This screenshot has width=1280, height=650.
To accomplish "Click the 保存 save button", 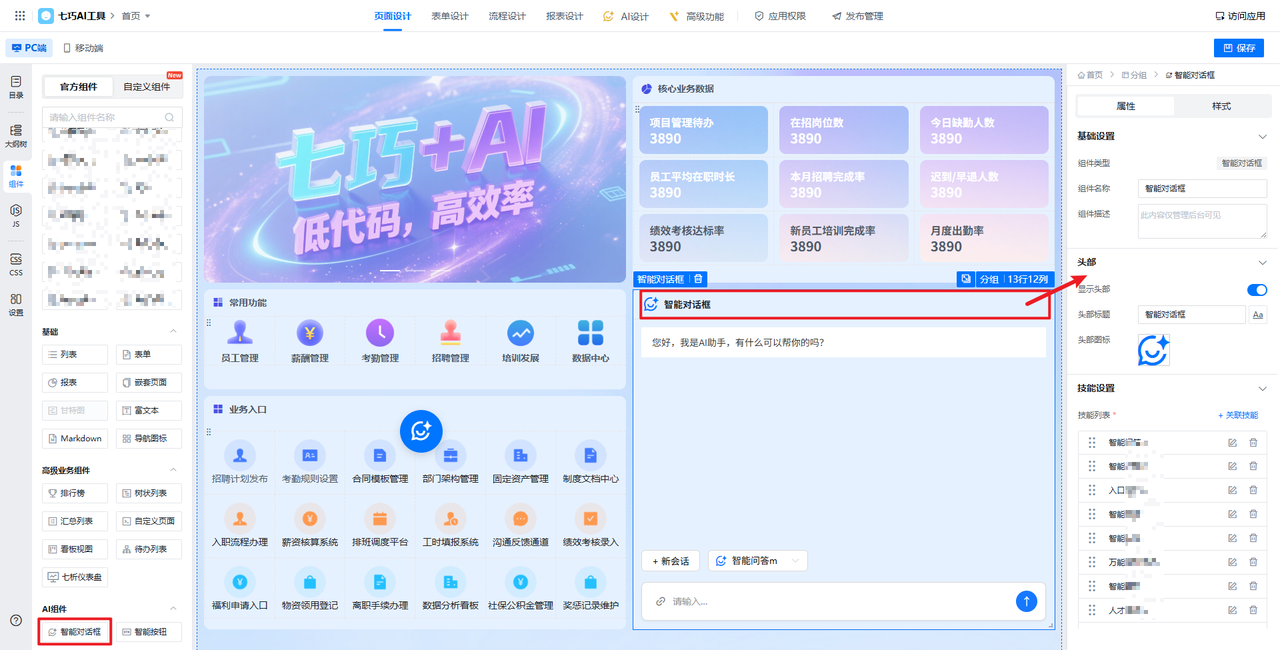I will (1238, 48).
